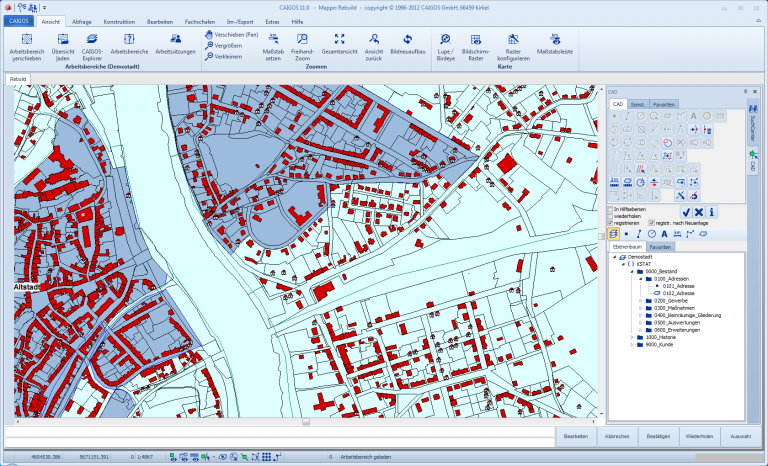Select 0102_Adresse layer in the tree
The image size is (768, 466).
[x=678, y=293]
